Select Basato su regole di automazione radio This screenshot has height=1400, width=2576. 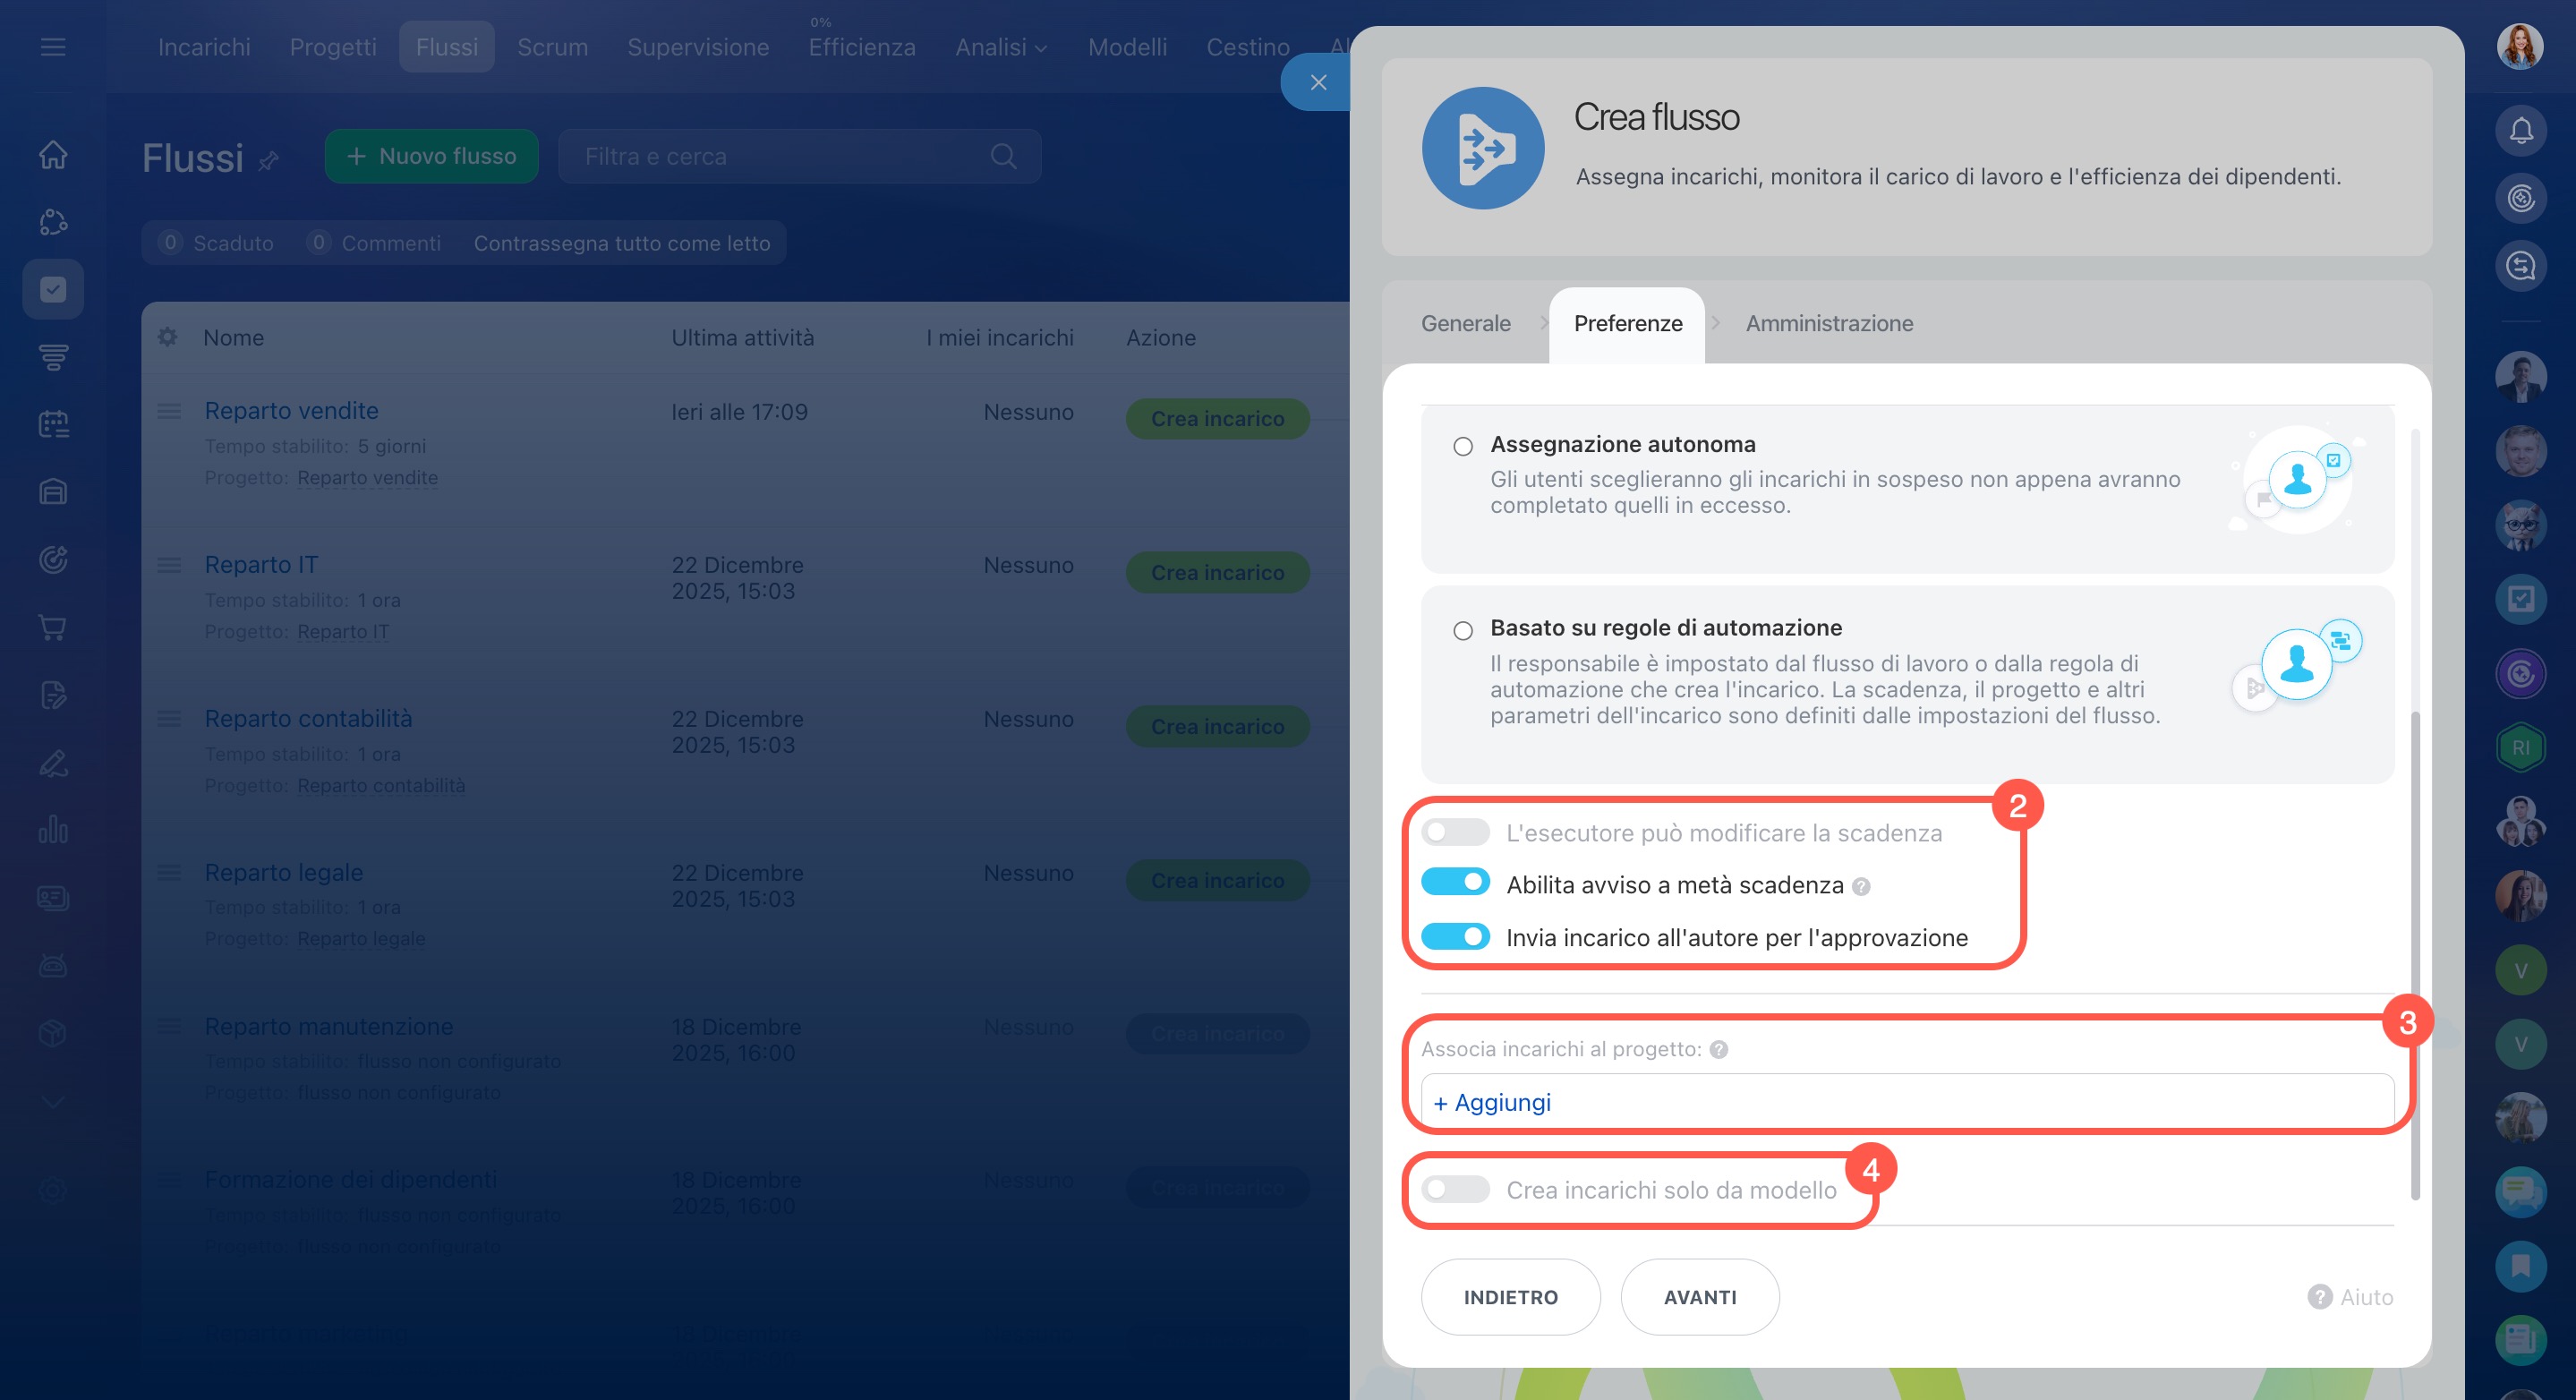(x=1463, y=630)
